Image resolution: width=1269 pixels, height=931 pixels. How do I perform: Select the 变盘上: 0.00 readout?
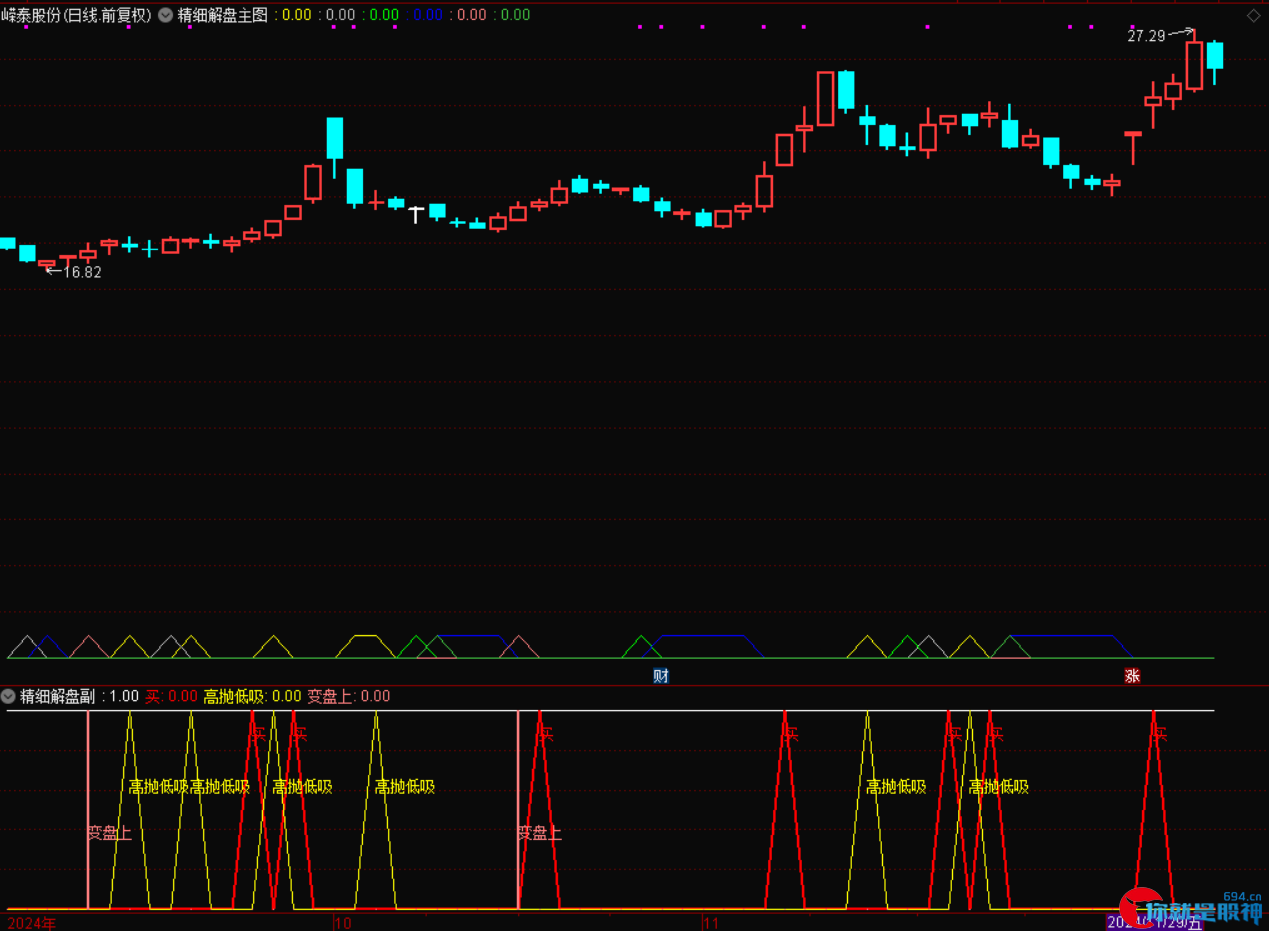point(348,696)
